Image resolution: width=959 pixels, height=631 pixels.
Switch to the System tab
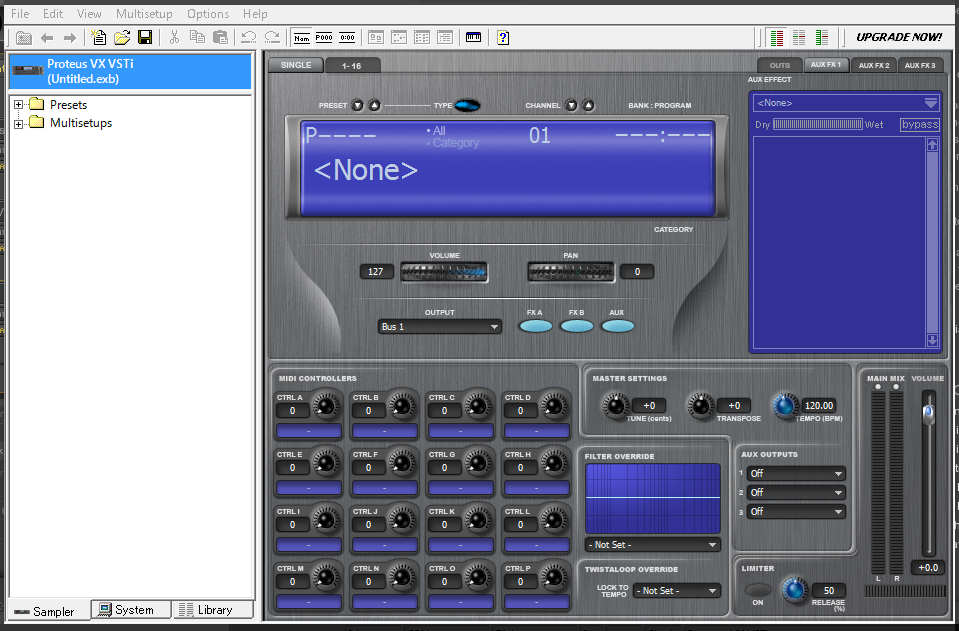click(x=131, y=610)
